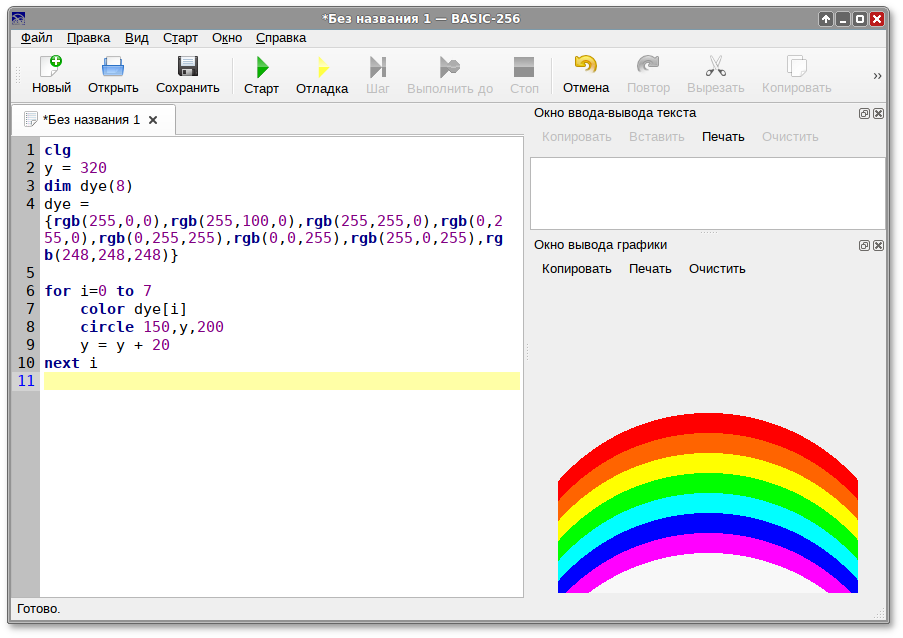This screenshot has height=638, width=903.
Task: Run the program with the green Start arrow
Action: tap(261, 74)
